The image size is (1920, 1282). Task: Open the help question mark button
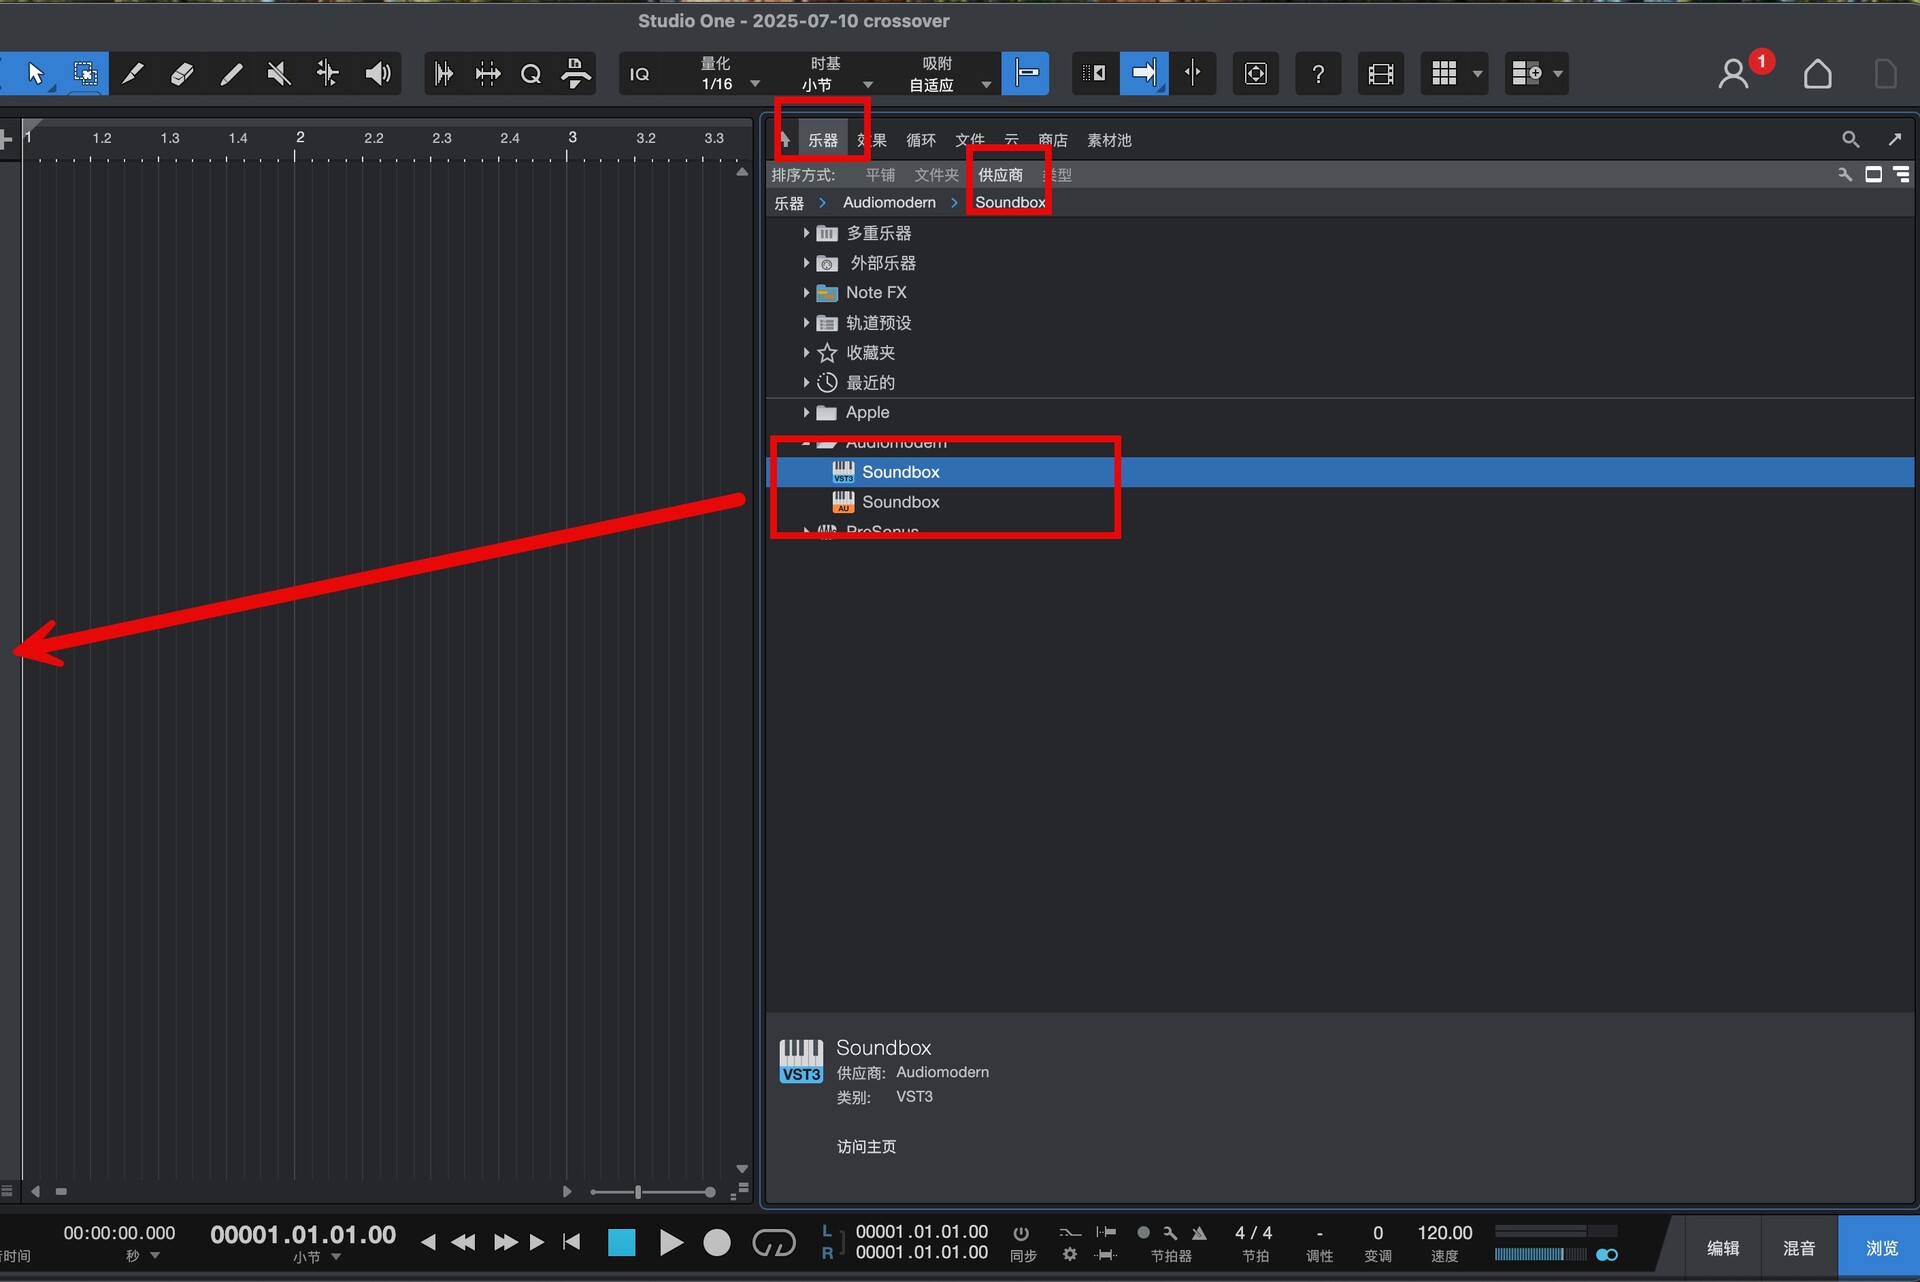[x=1318, y=74]
